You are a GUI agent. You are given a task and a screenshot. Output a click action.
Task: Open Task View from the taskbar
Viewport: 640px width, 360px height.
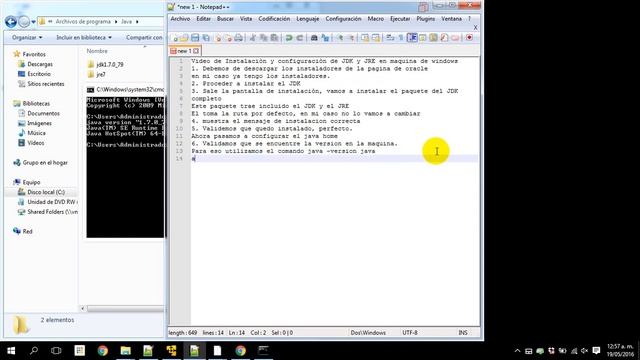click(x=56, y=351)
